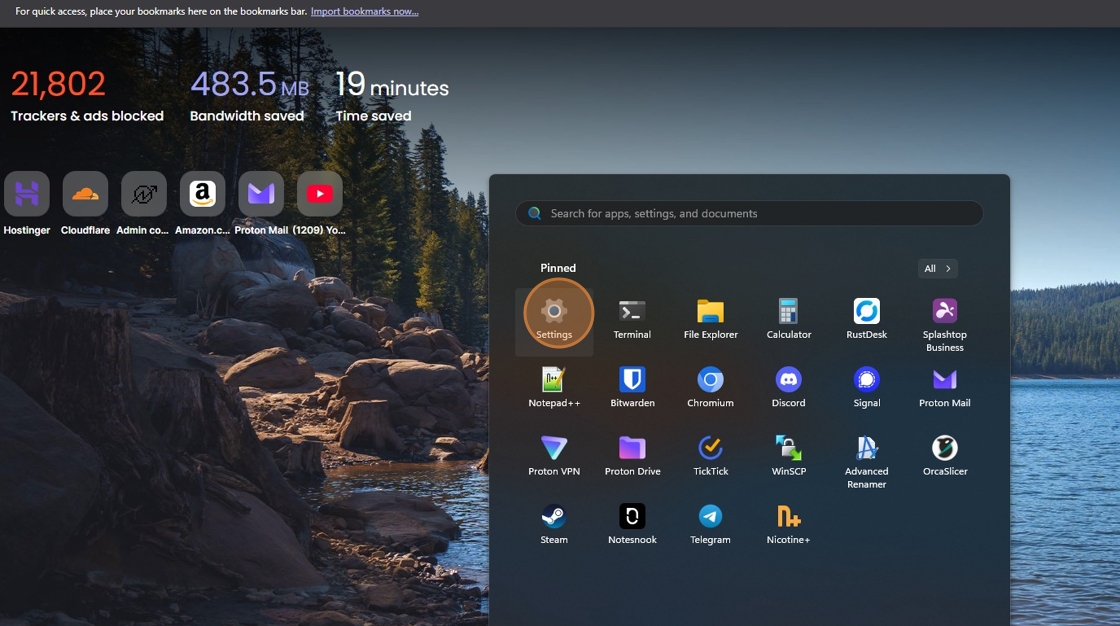
Task: Click the Start menu search field
Action: (x=749, y=213)
